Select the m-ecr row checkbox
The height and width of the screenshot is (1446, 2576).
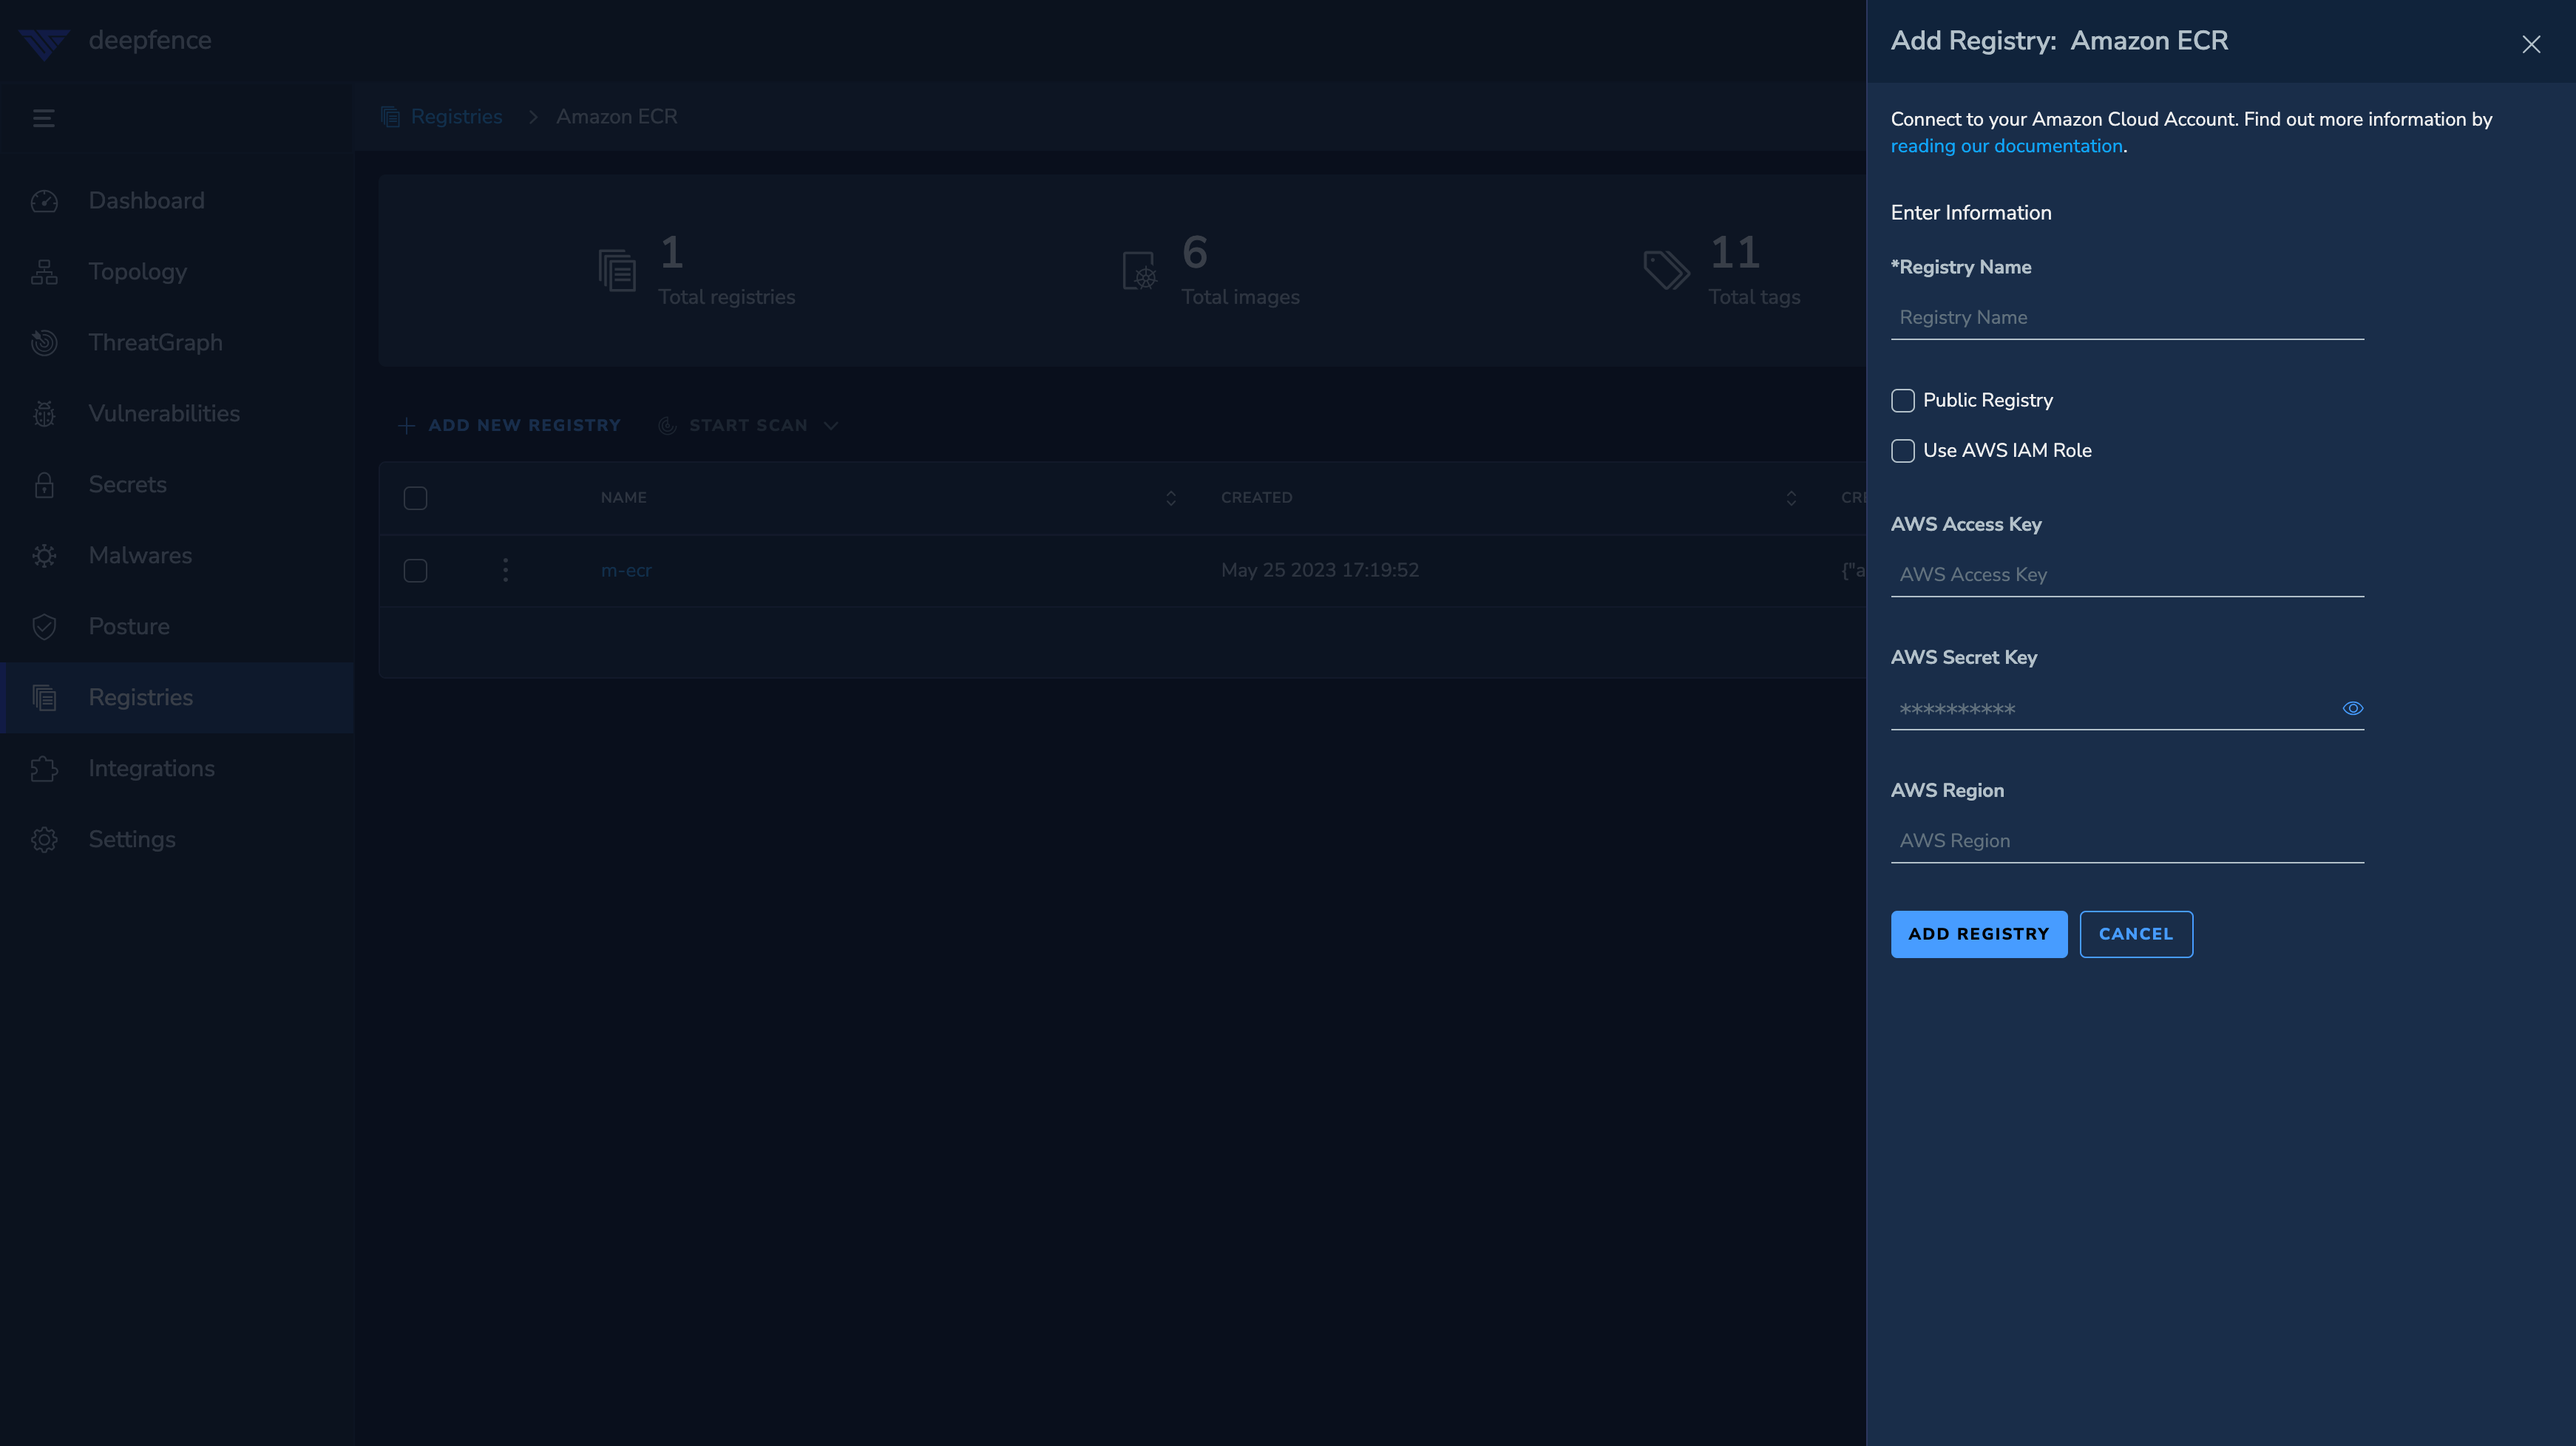pos(415,570)
